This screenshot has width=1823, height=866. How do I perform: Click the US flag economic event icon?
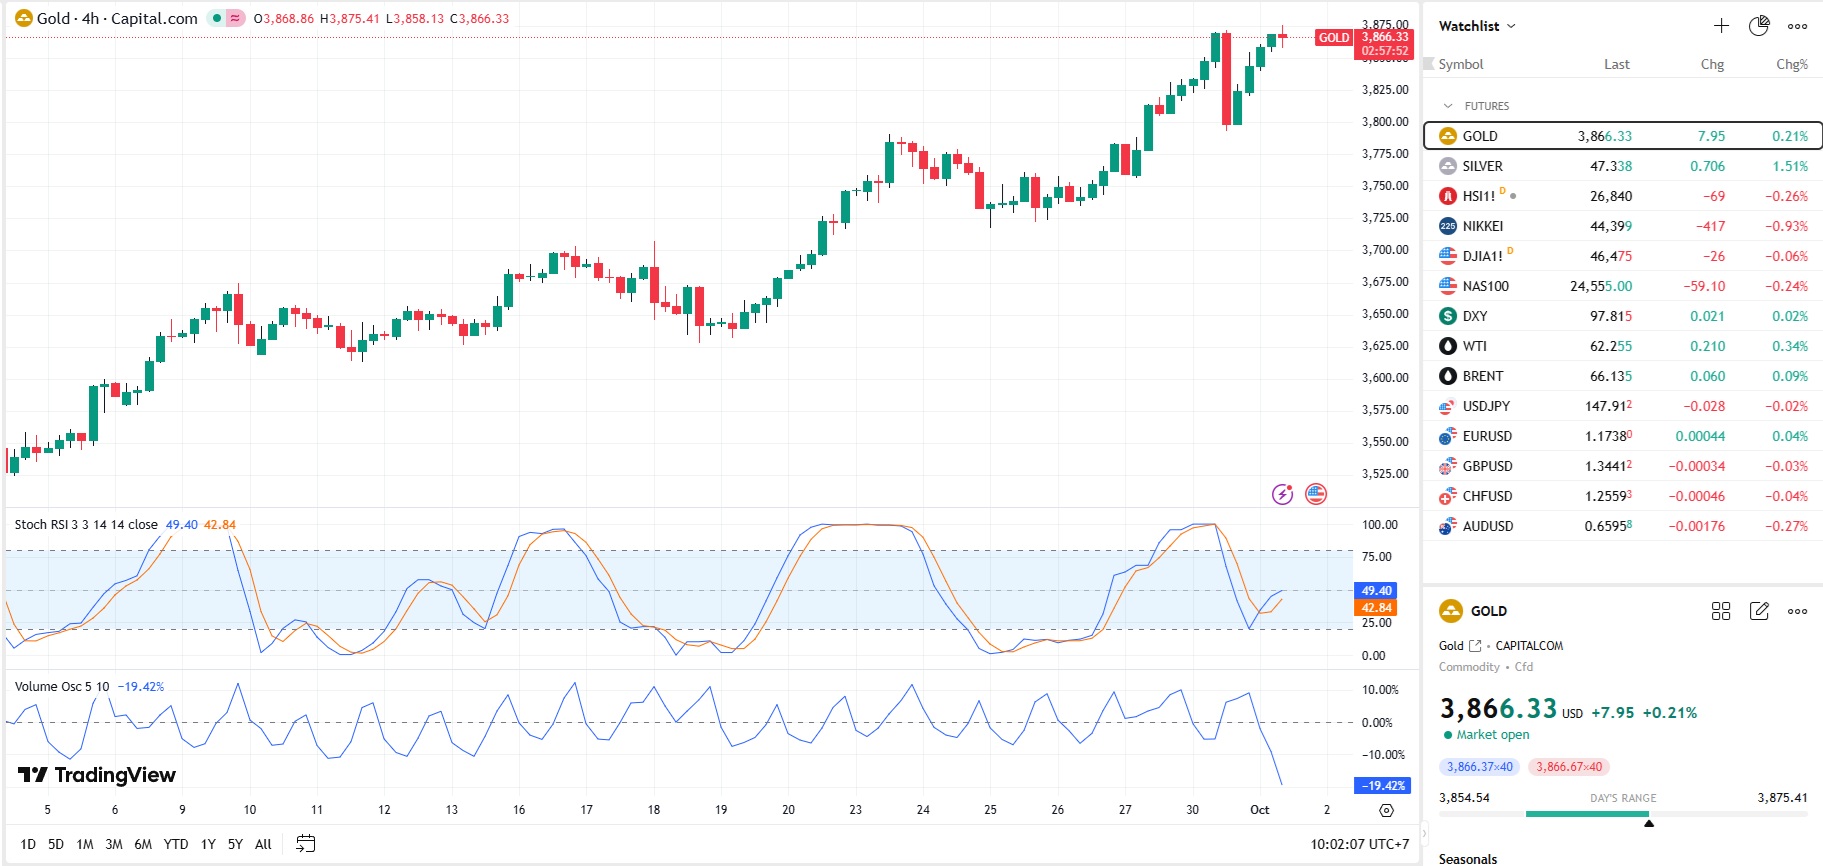[x=1316, y=494]
